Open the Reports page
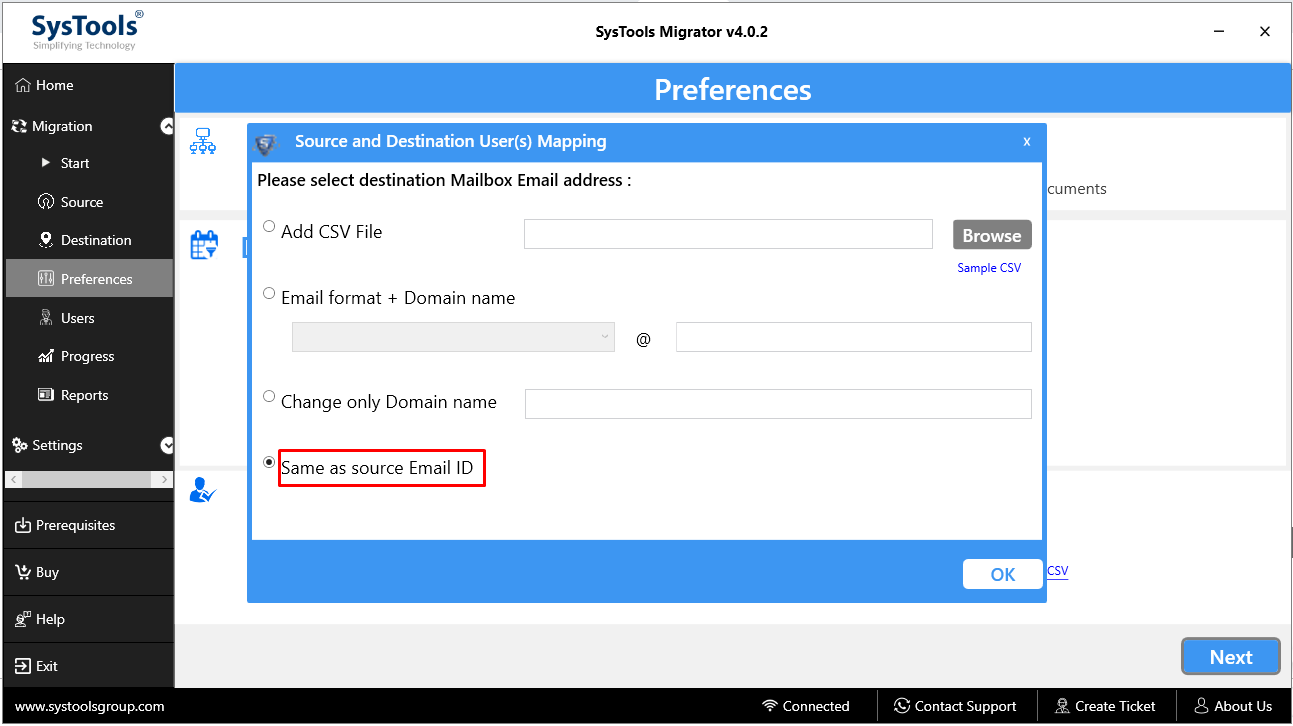 (x=85, y=395)
